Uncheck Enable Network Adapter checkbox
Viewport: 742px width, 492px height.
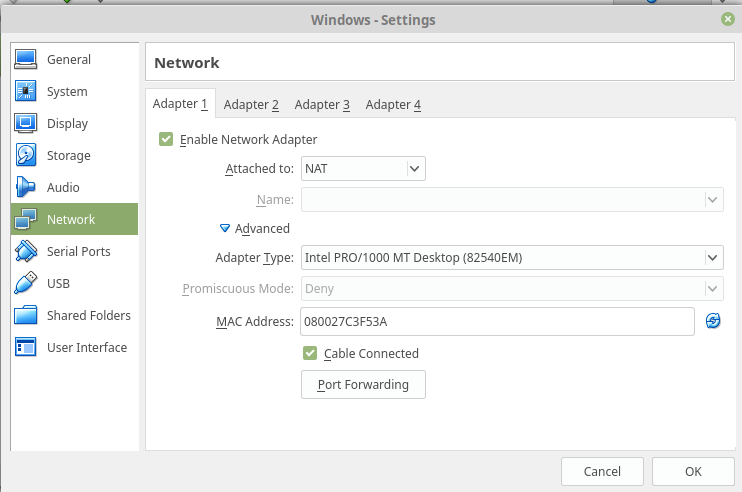[x=166, y=139]
